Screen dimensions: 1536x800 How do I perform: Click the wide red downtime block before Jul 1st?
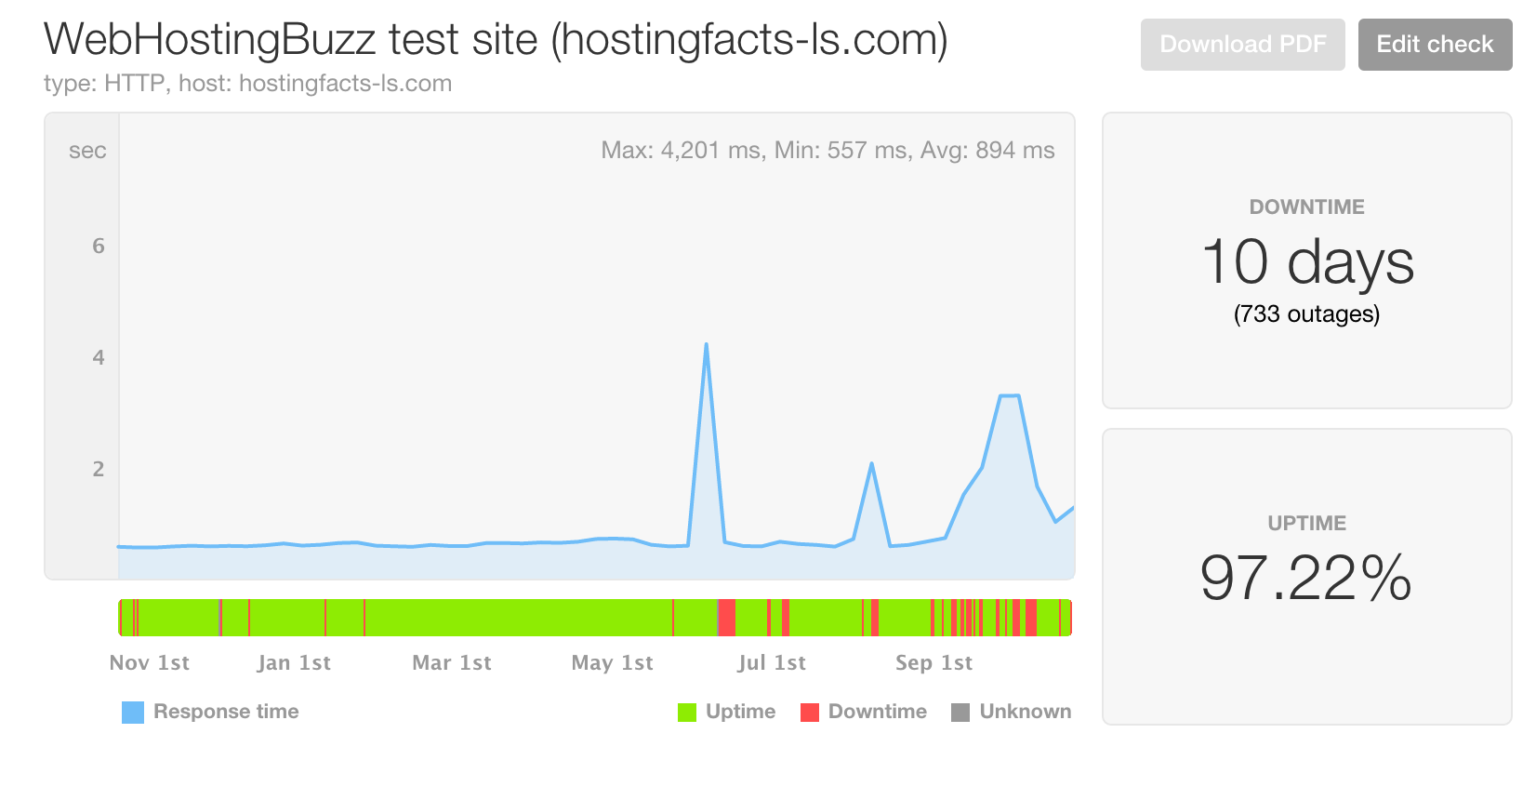(727, 618)
